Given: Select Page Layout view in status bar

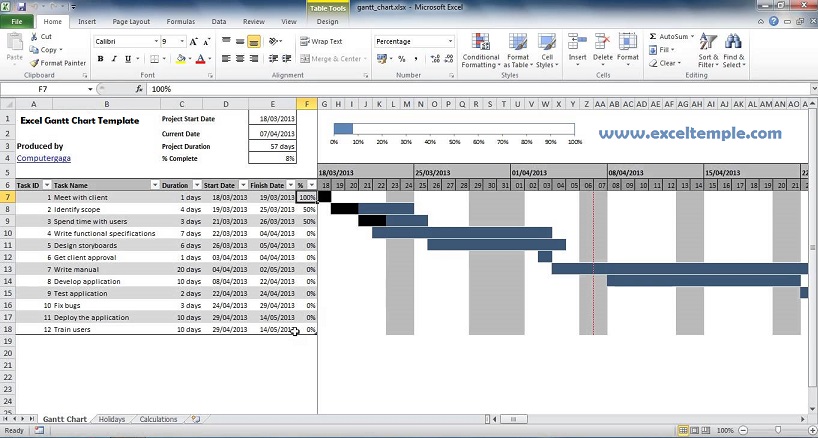Looking at the screenshot, I should (x=695, y=430).
